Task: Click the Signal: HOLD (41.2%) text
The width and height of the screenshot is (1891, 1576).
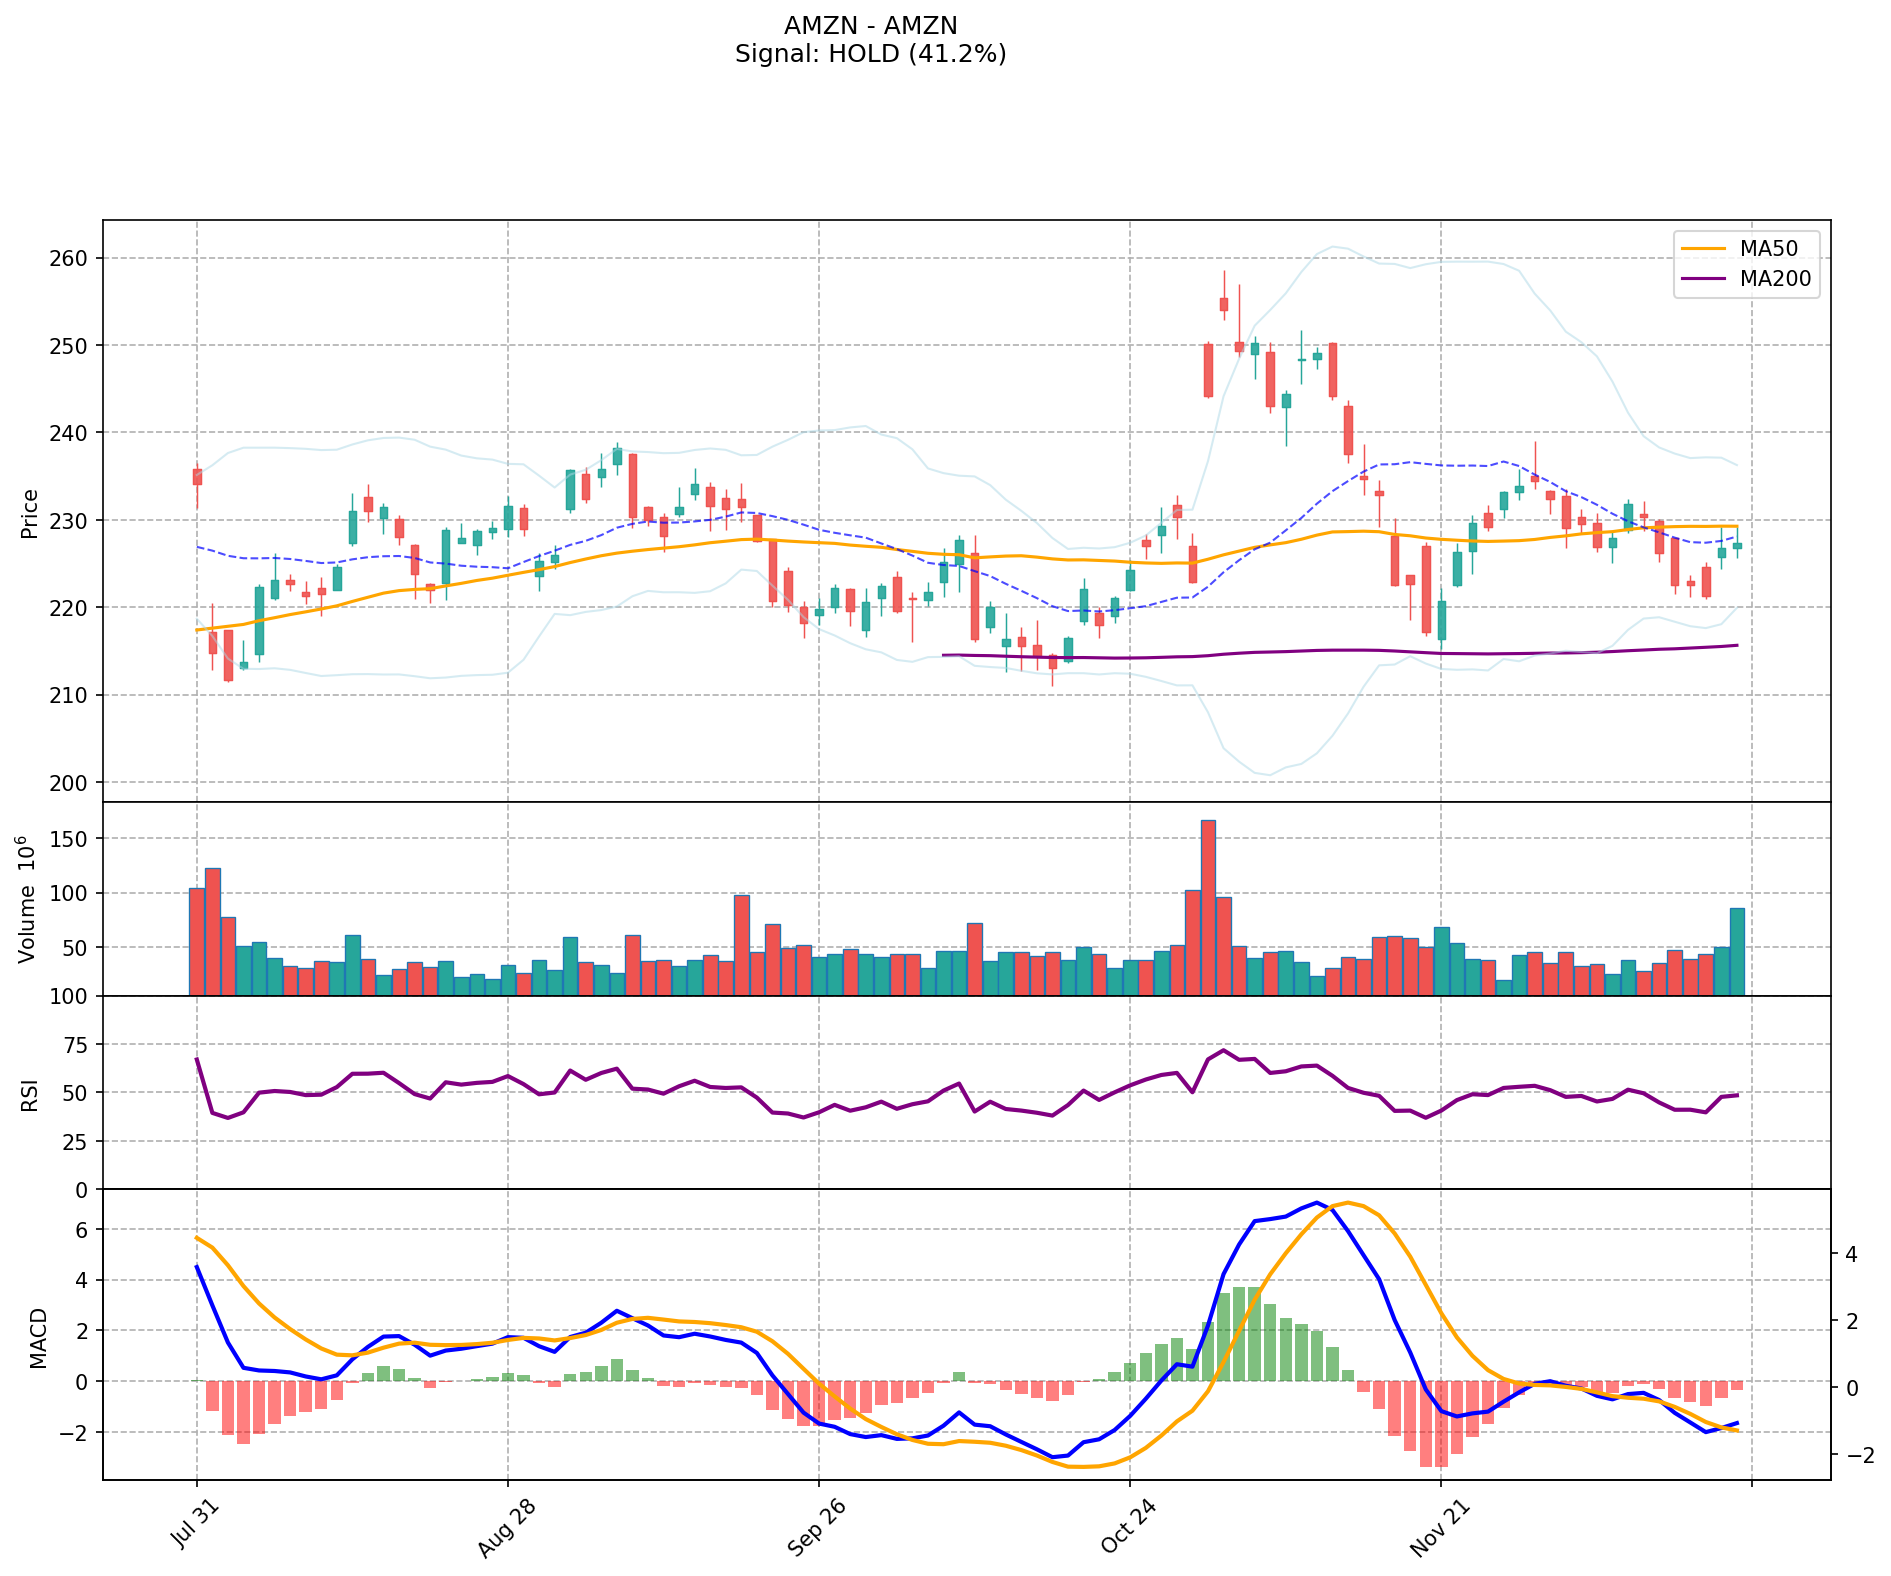Action: coord(870,54)
